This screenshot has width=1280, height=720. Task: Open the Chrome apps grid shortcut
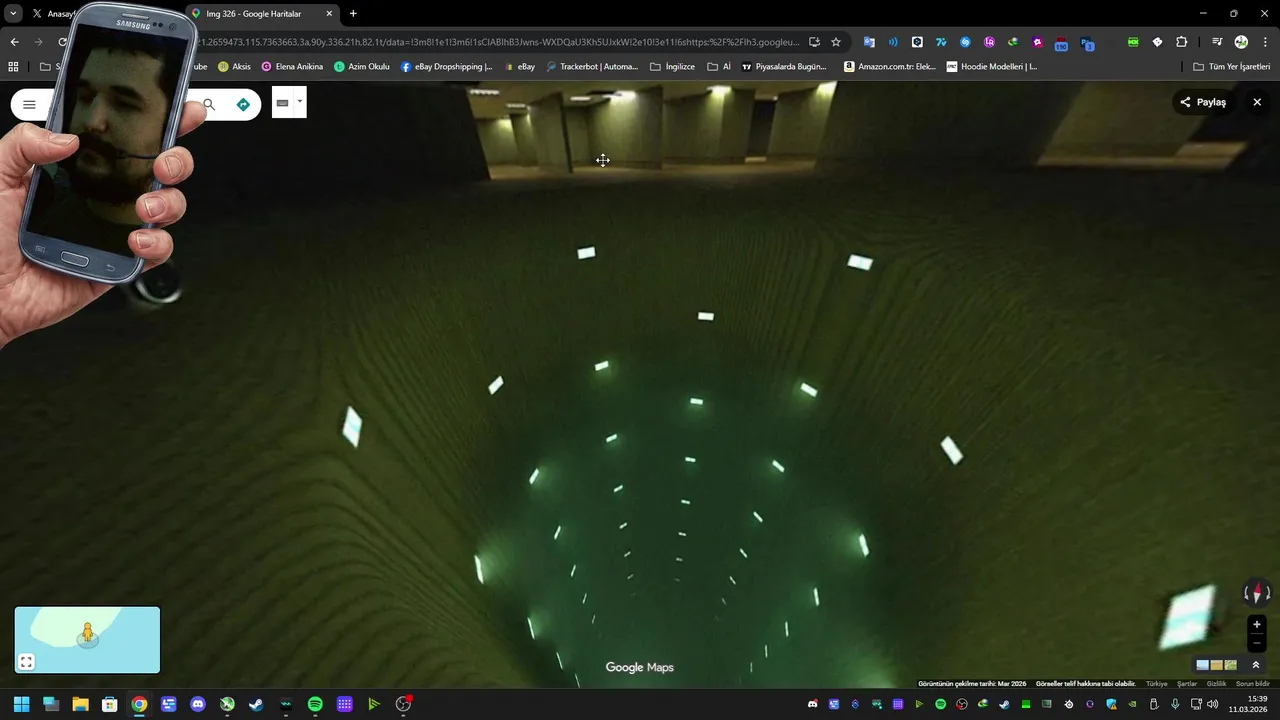(13, 67)
